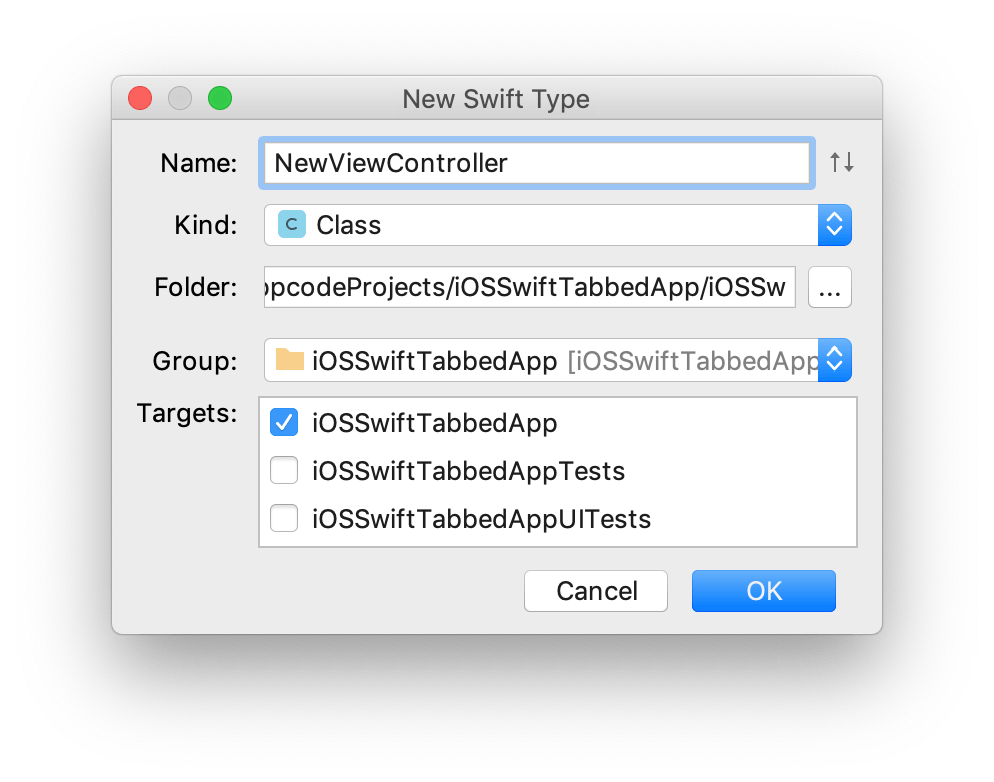This screenshot has height=782, width=994.
Task: Open the Kind dropdown showing Class
Action: 540,225
